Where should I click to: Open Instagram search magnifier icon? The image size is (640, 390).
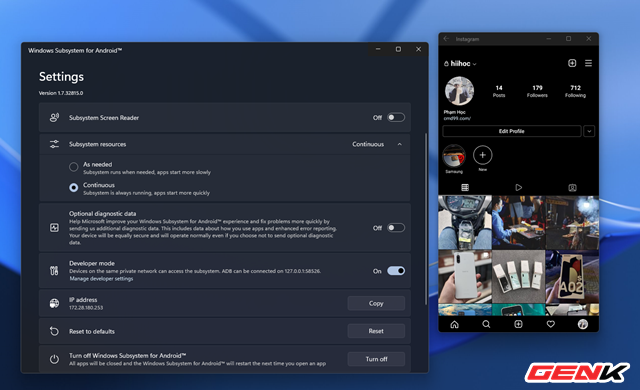tap(486, 324)
